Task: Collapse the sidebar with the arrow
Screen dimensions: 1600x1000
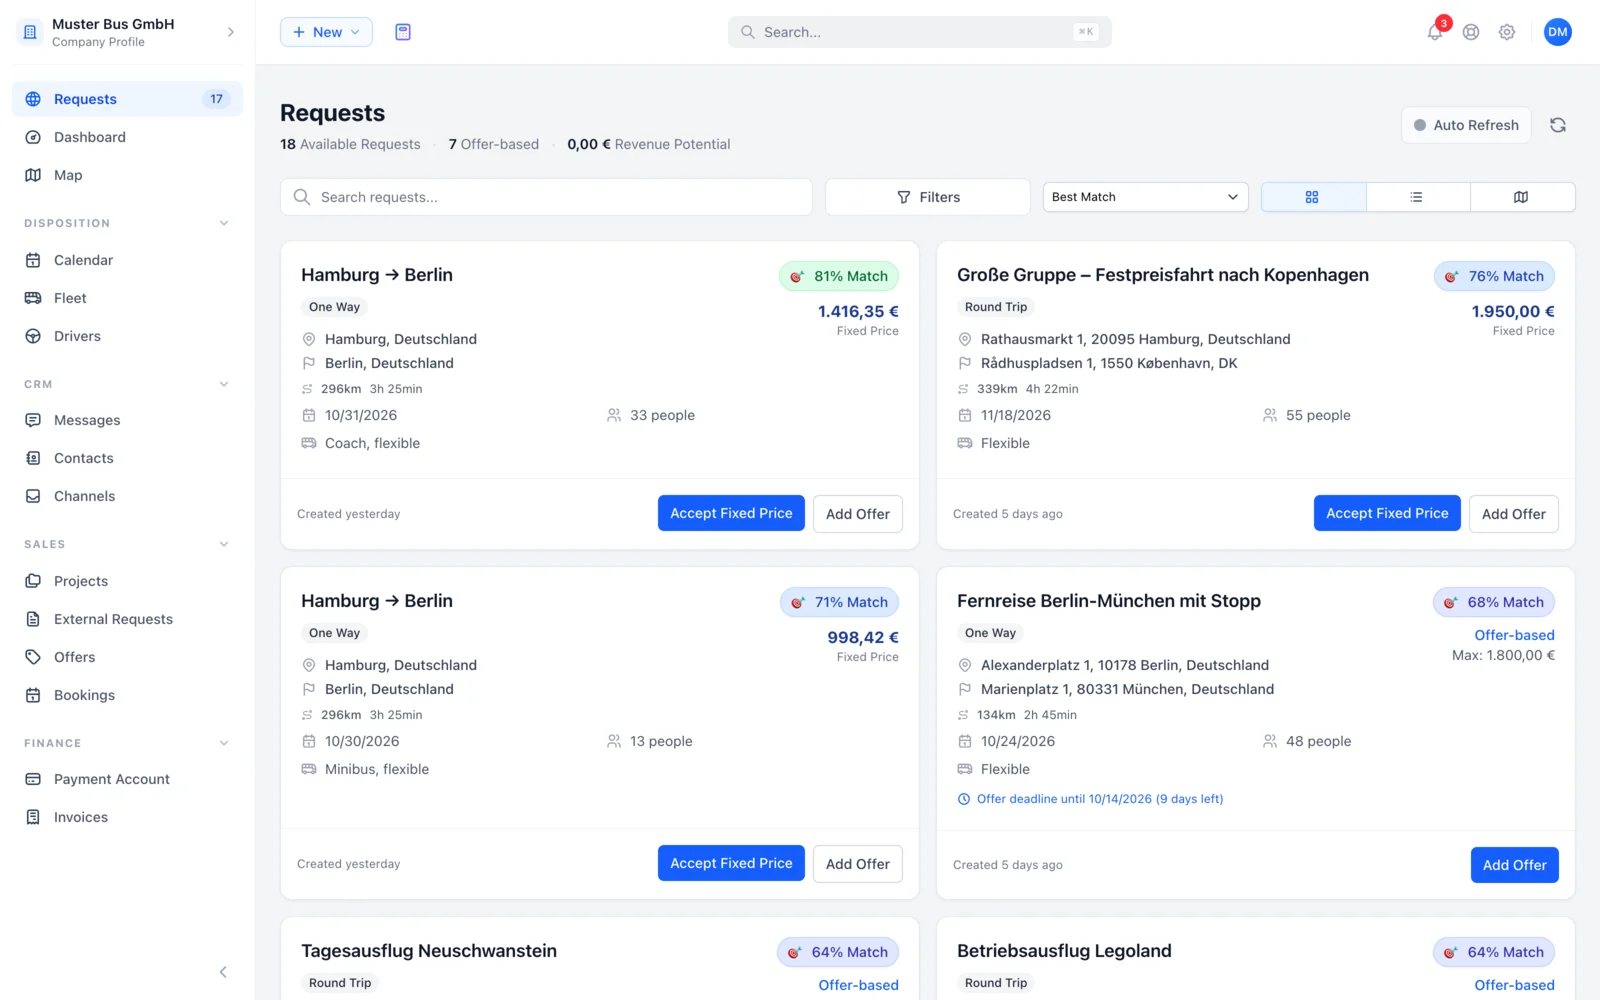Action: [x=223, y=972]
